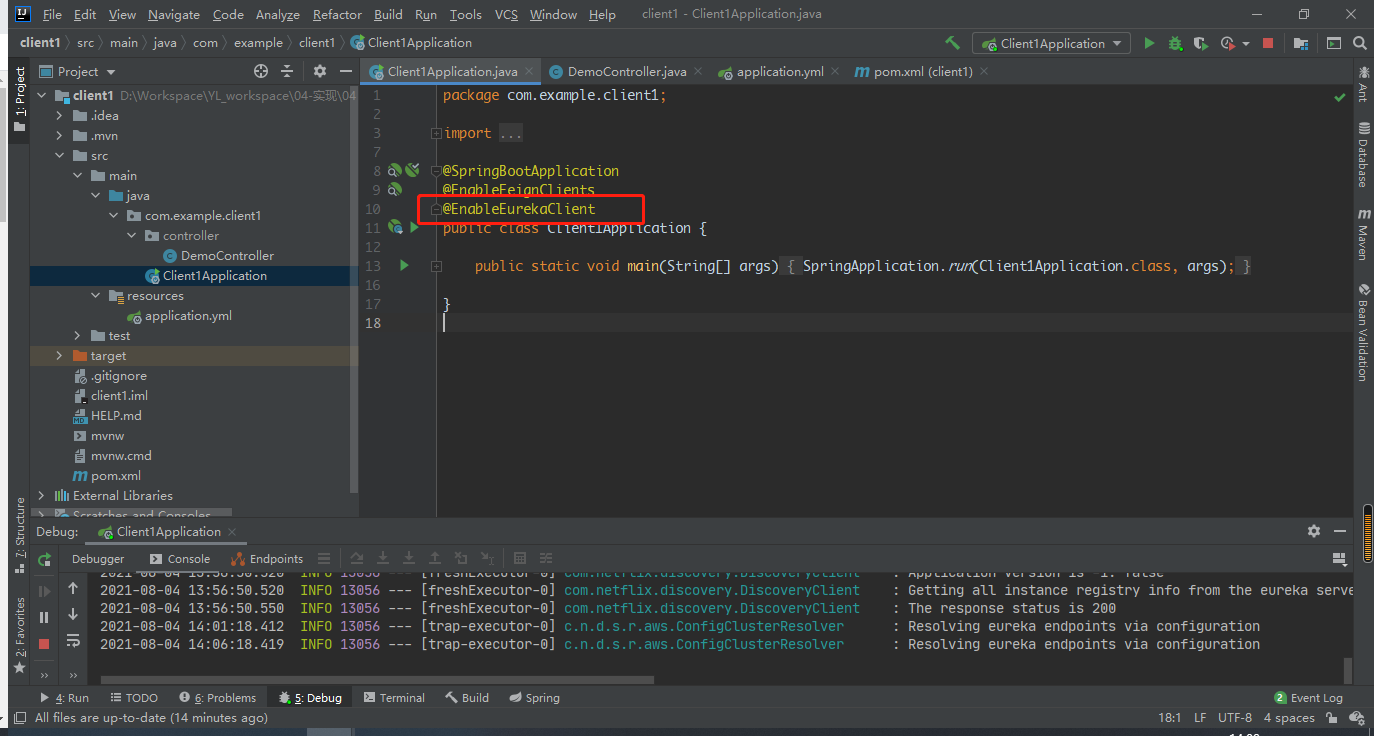
Task: Switch to the Debugger tab
Action: coord(98,559)
